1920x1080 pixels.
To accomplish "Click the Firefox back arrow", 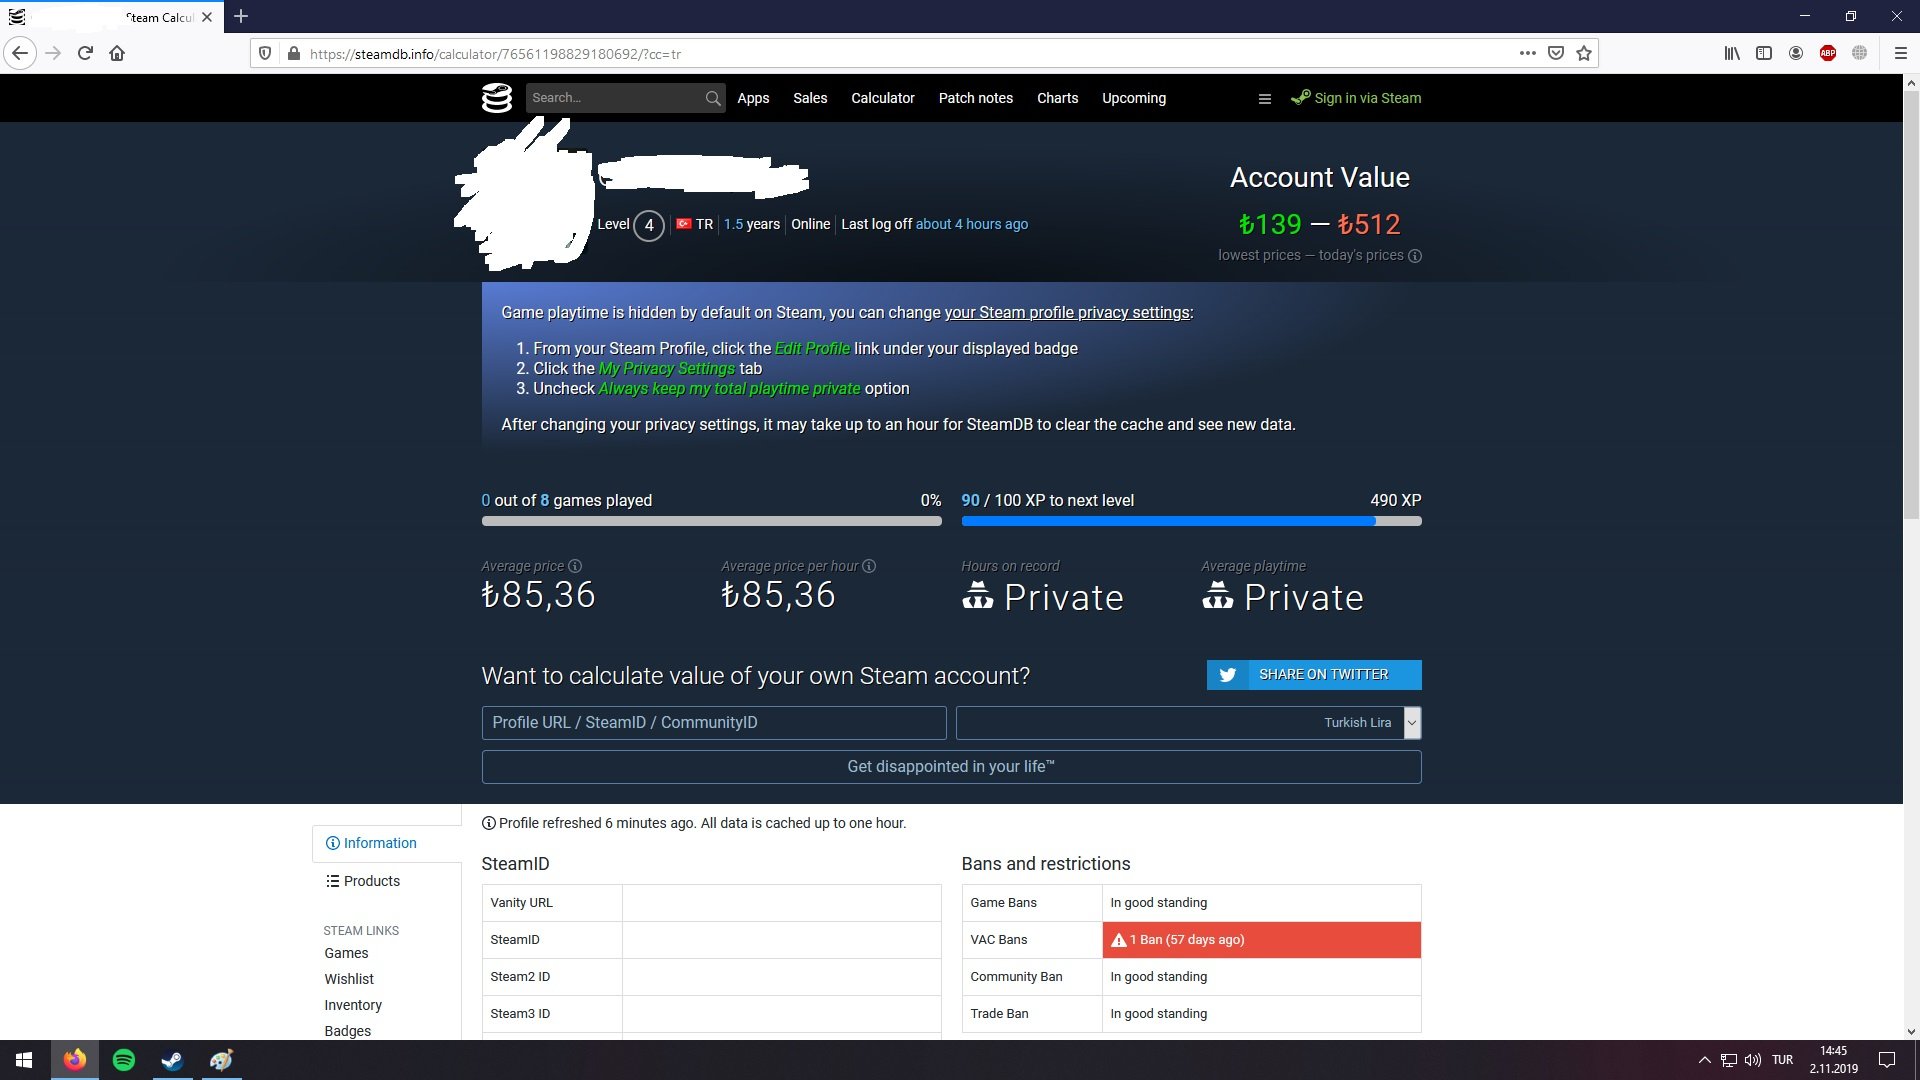I will (20, 53).
